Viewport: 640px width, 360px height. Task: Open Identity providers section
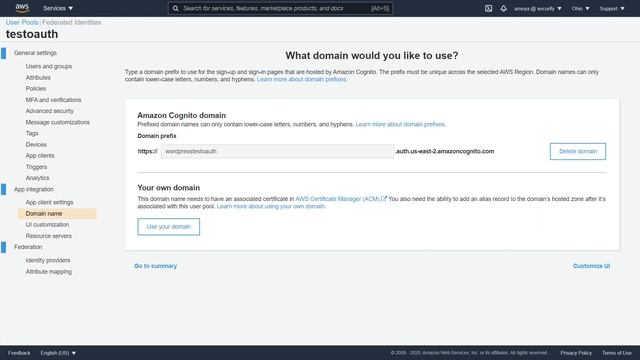(48, 260)
